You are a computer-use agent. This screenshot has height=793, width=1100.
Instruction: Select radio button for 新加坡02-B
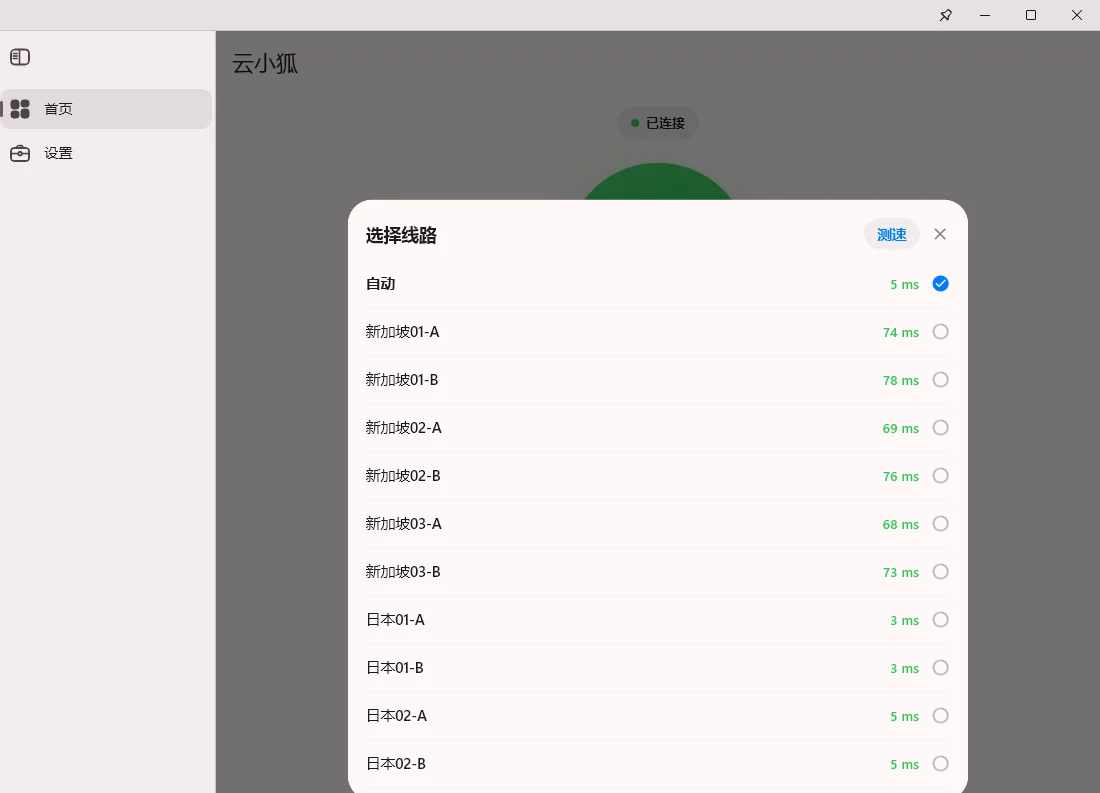[x=941, y=476]
